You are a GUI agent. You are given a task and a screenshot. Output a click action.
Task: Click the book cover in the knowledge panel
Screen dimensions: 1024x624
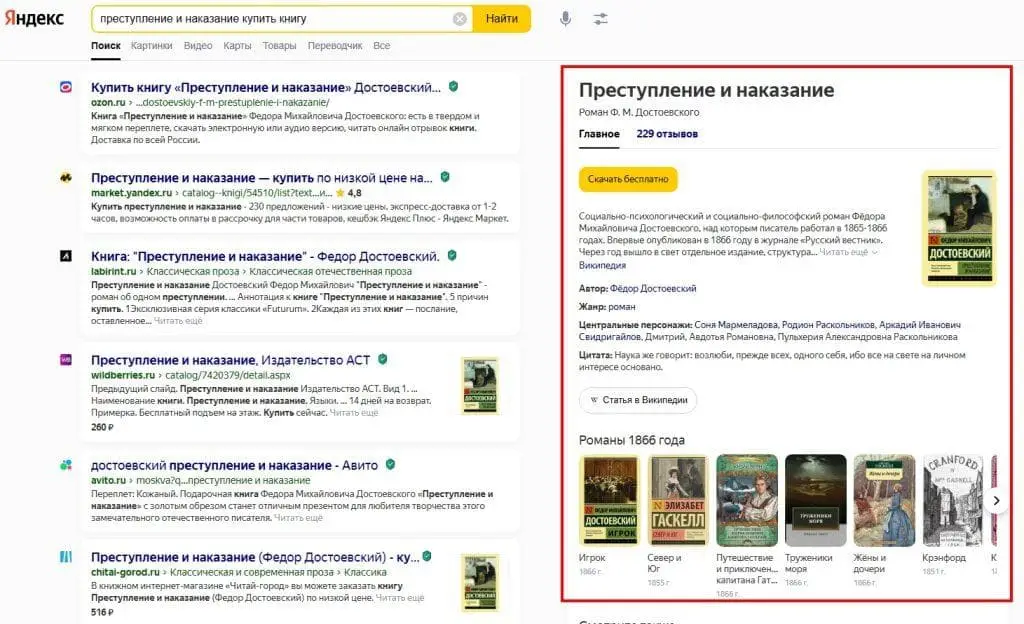[959, 228]
